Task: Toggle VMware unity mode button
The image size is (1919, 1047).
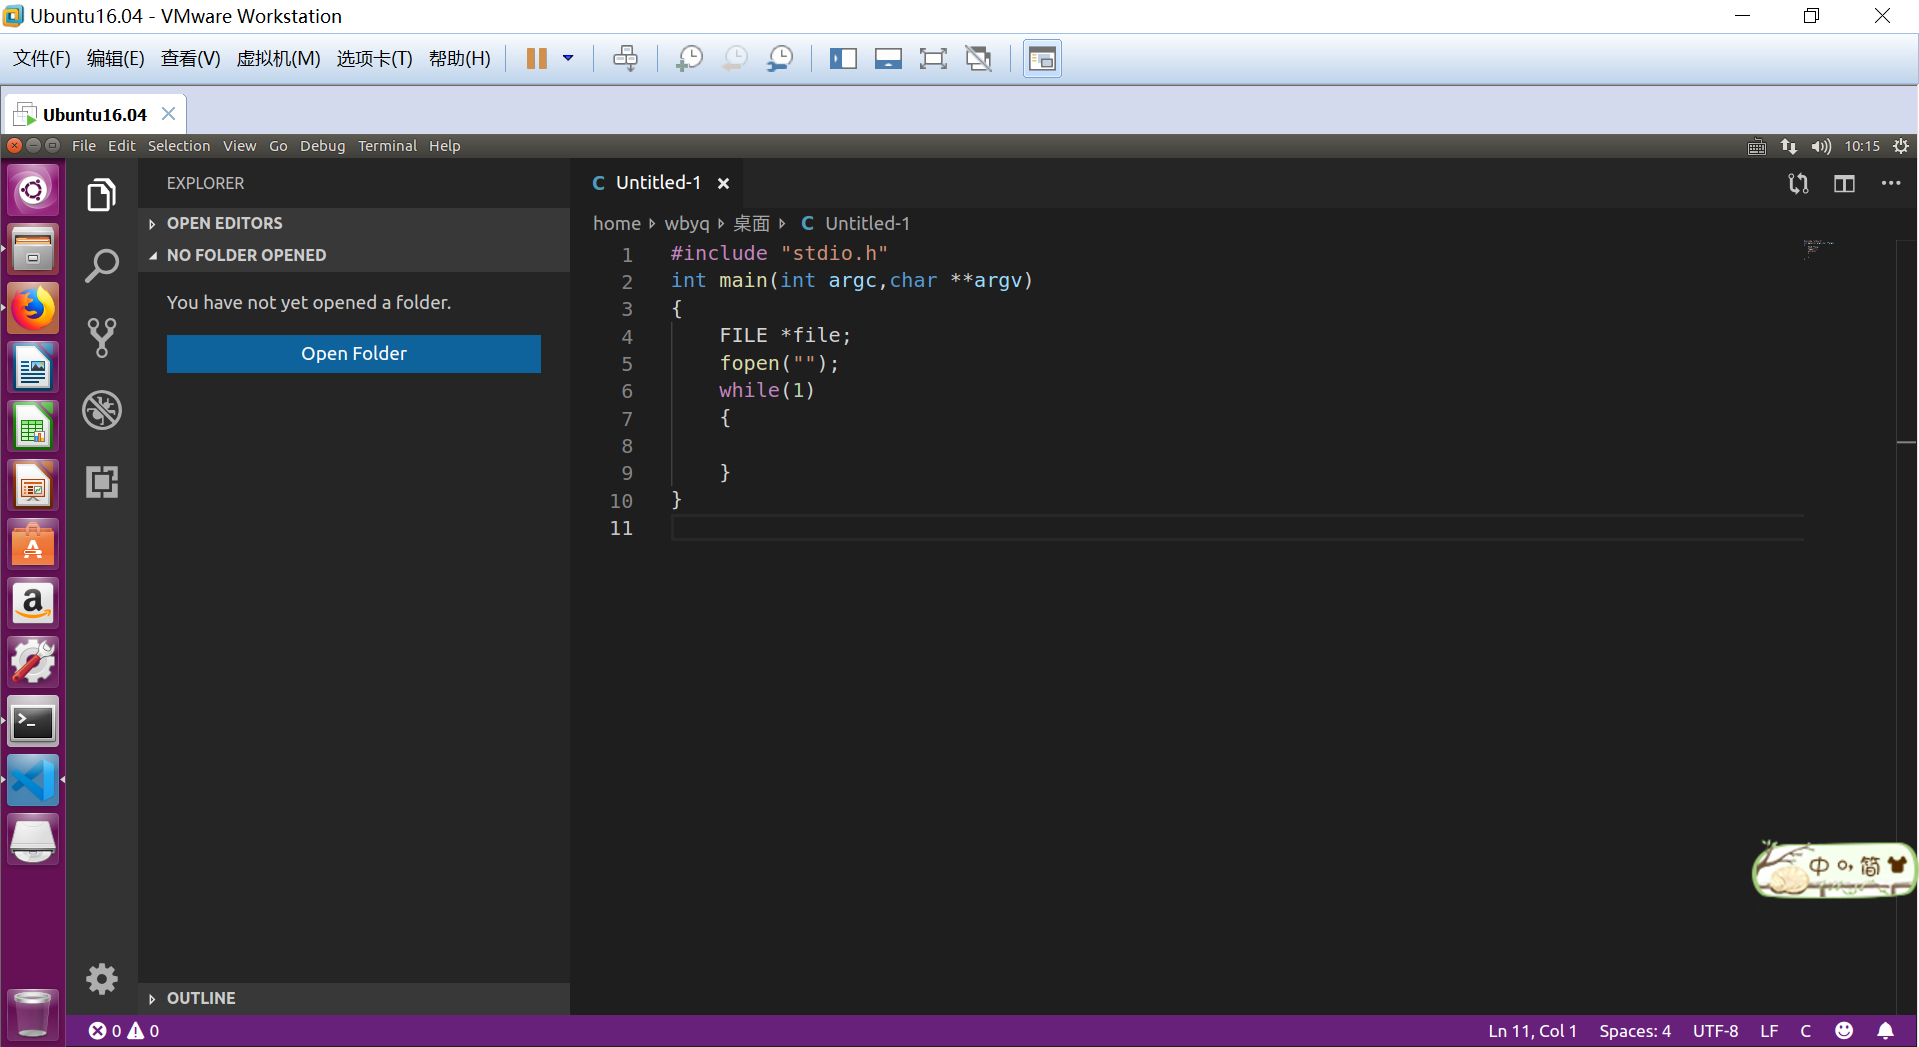Action: click(x=979, y=59)
